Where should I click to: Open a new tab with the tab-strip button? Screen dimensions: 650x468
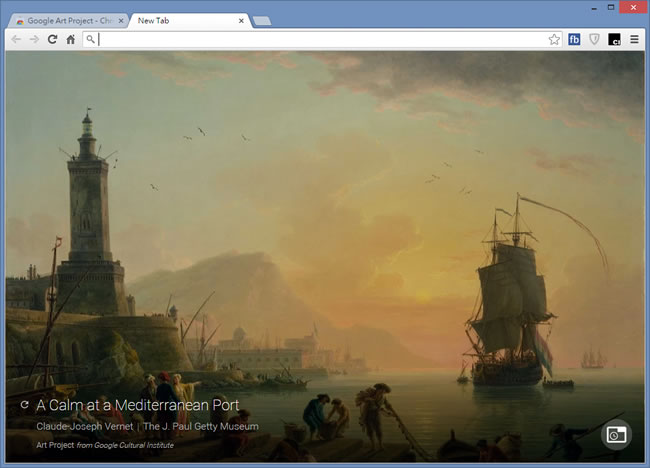click(x=262, y=21)
